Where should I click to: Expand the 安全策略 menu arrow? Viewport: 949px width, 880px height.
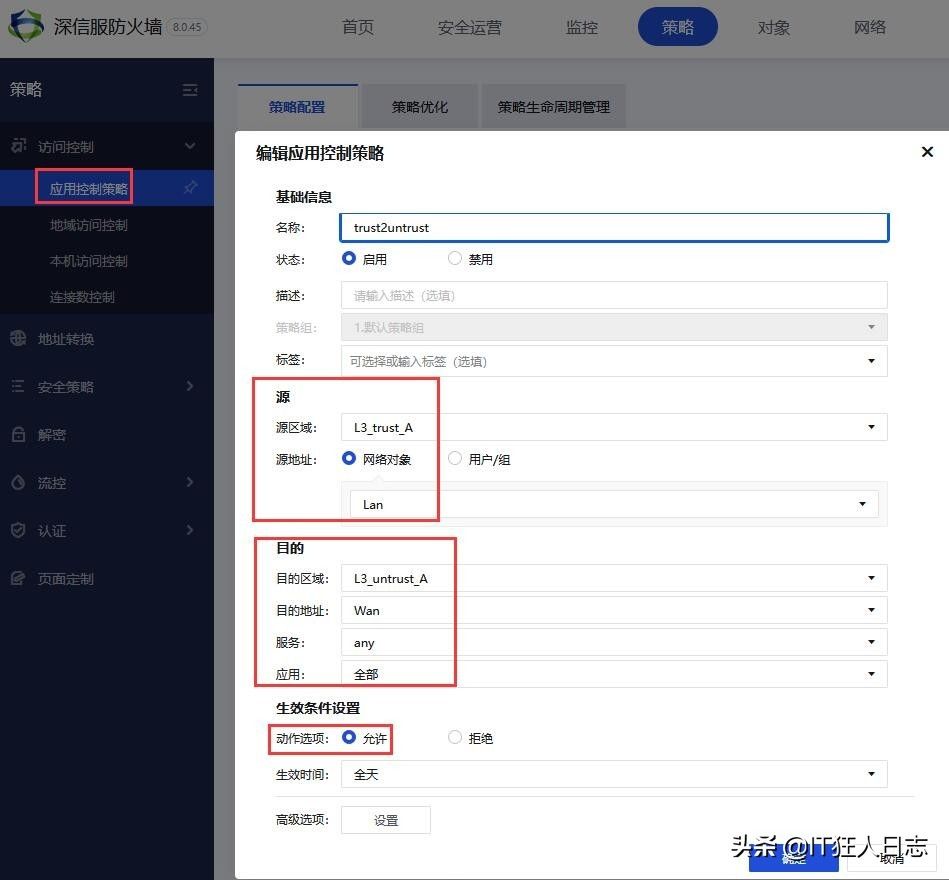(190, 386)
